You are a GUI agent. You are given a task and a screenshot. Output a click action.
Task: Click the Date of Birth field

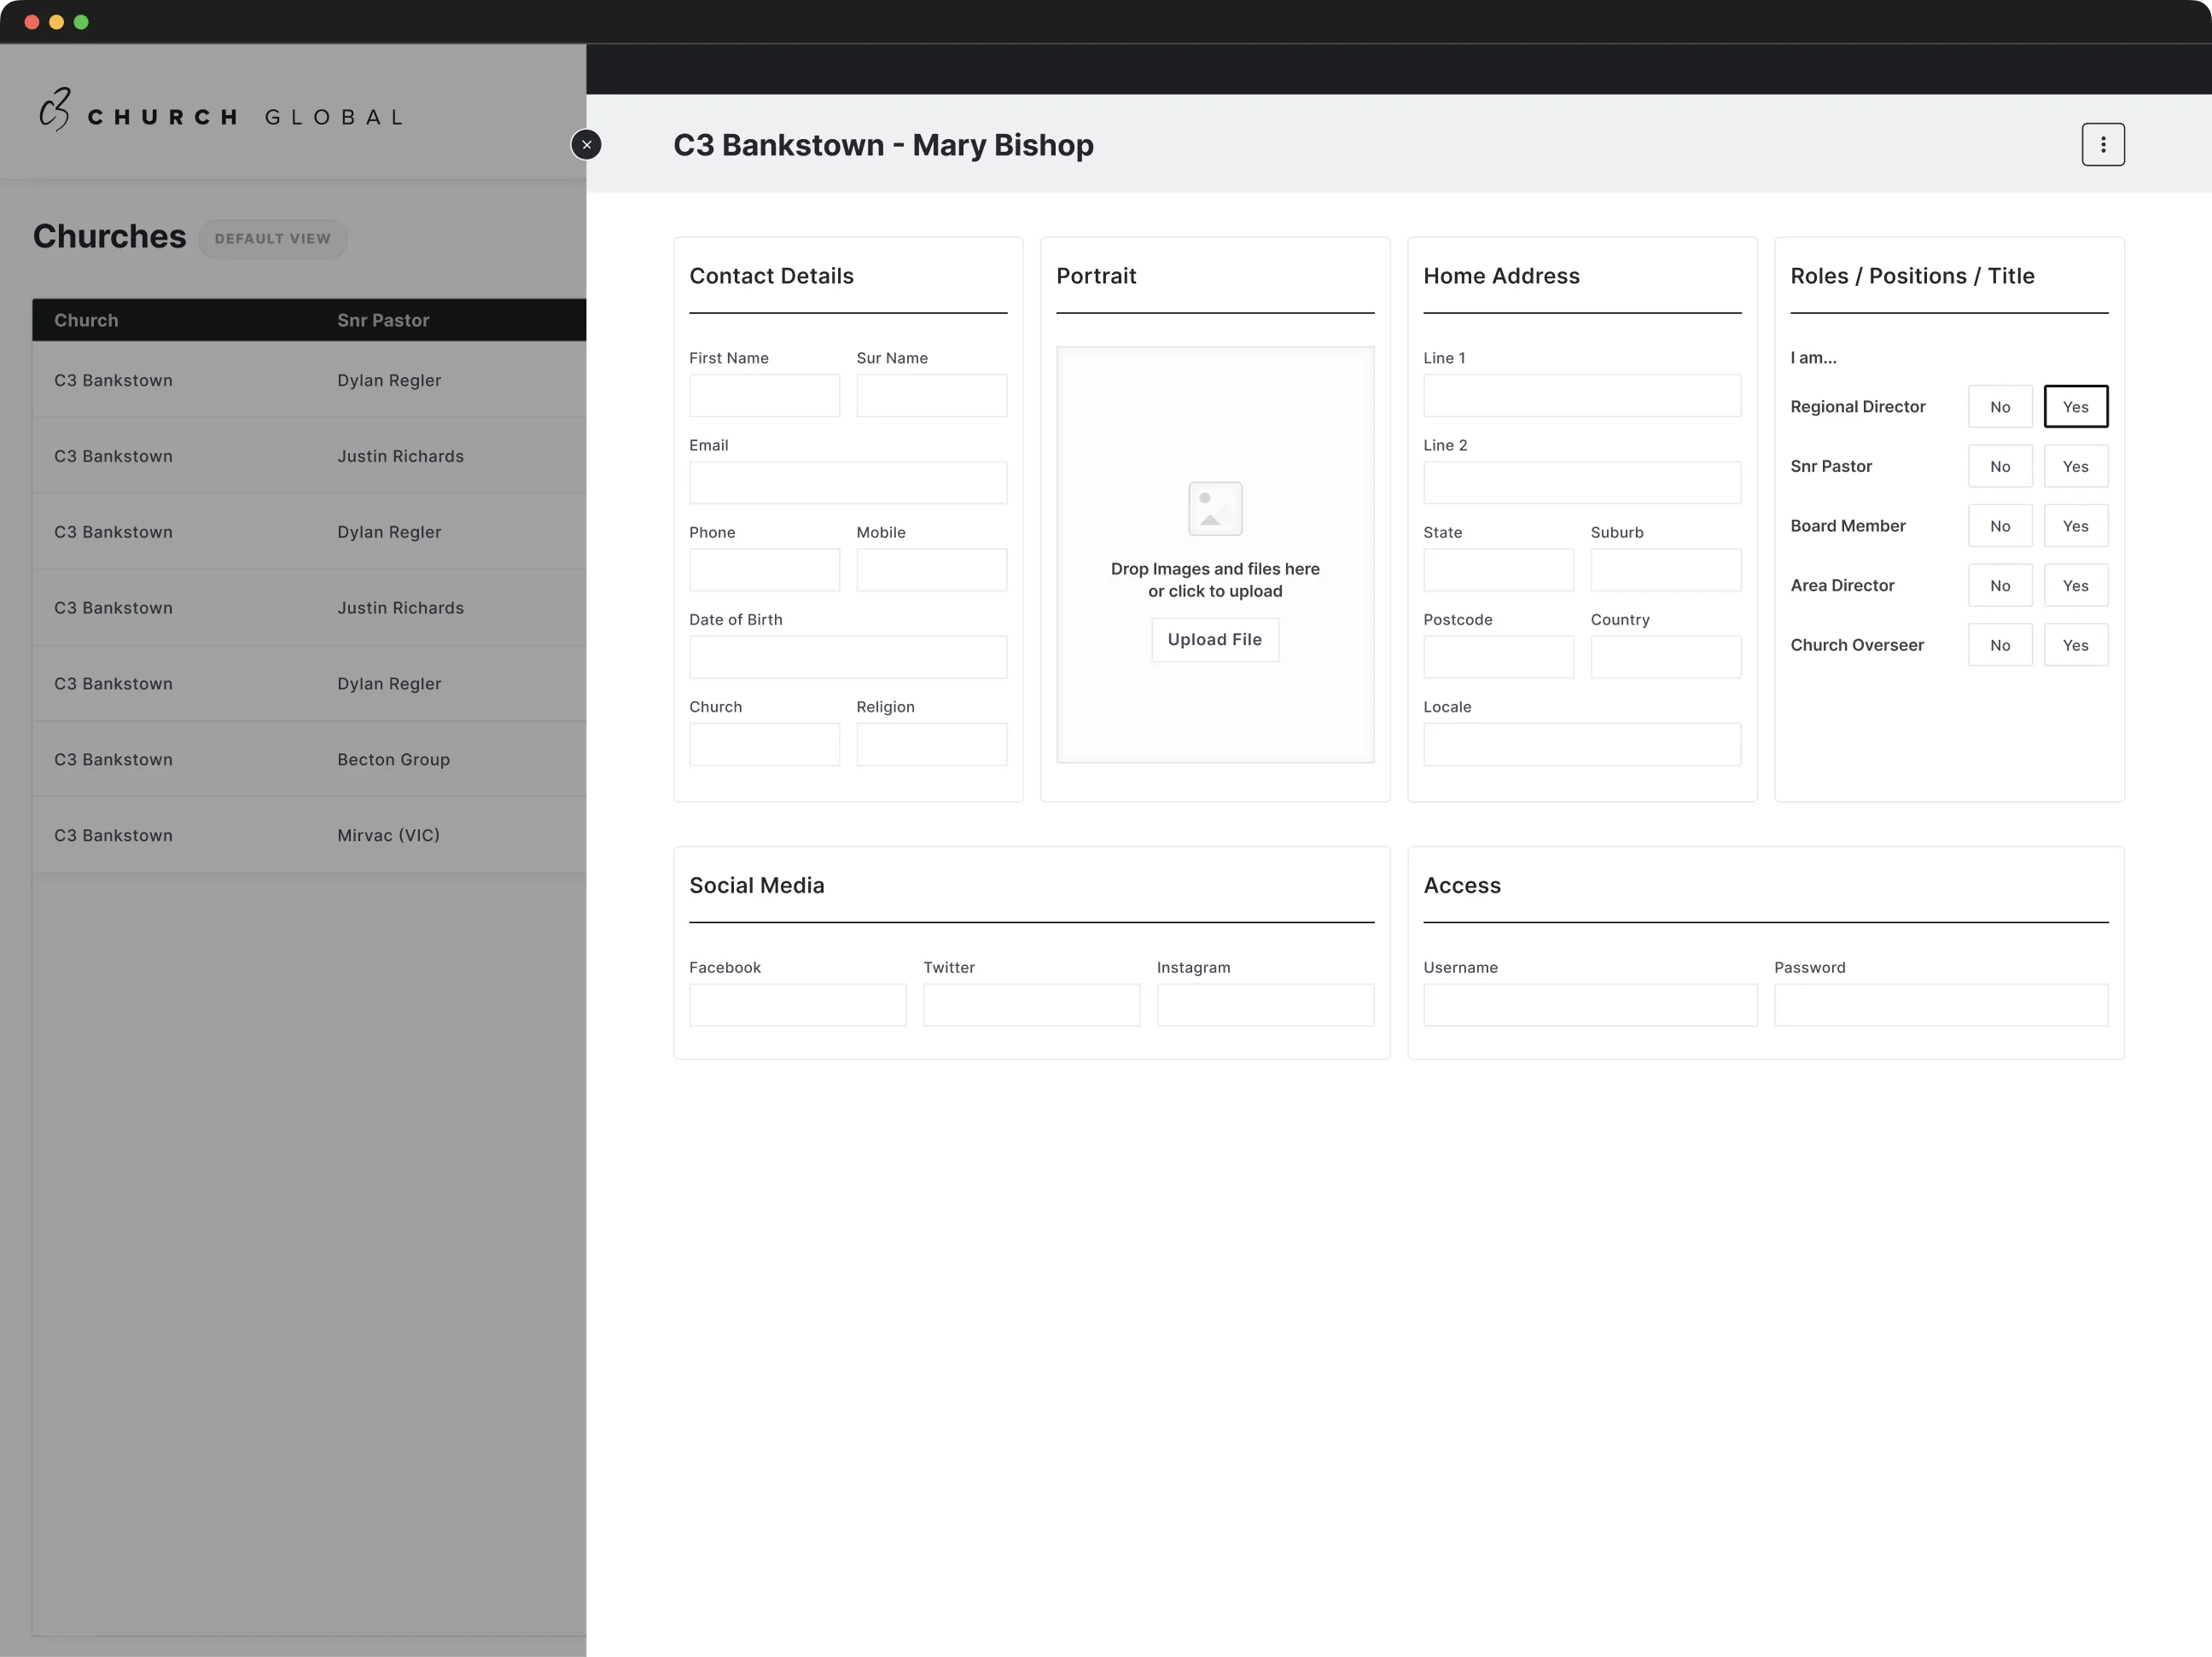pos(847,657)
